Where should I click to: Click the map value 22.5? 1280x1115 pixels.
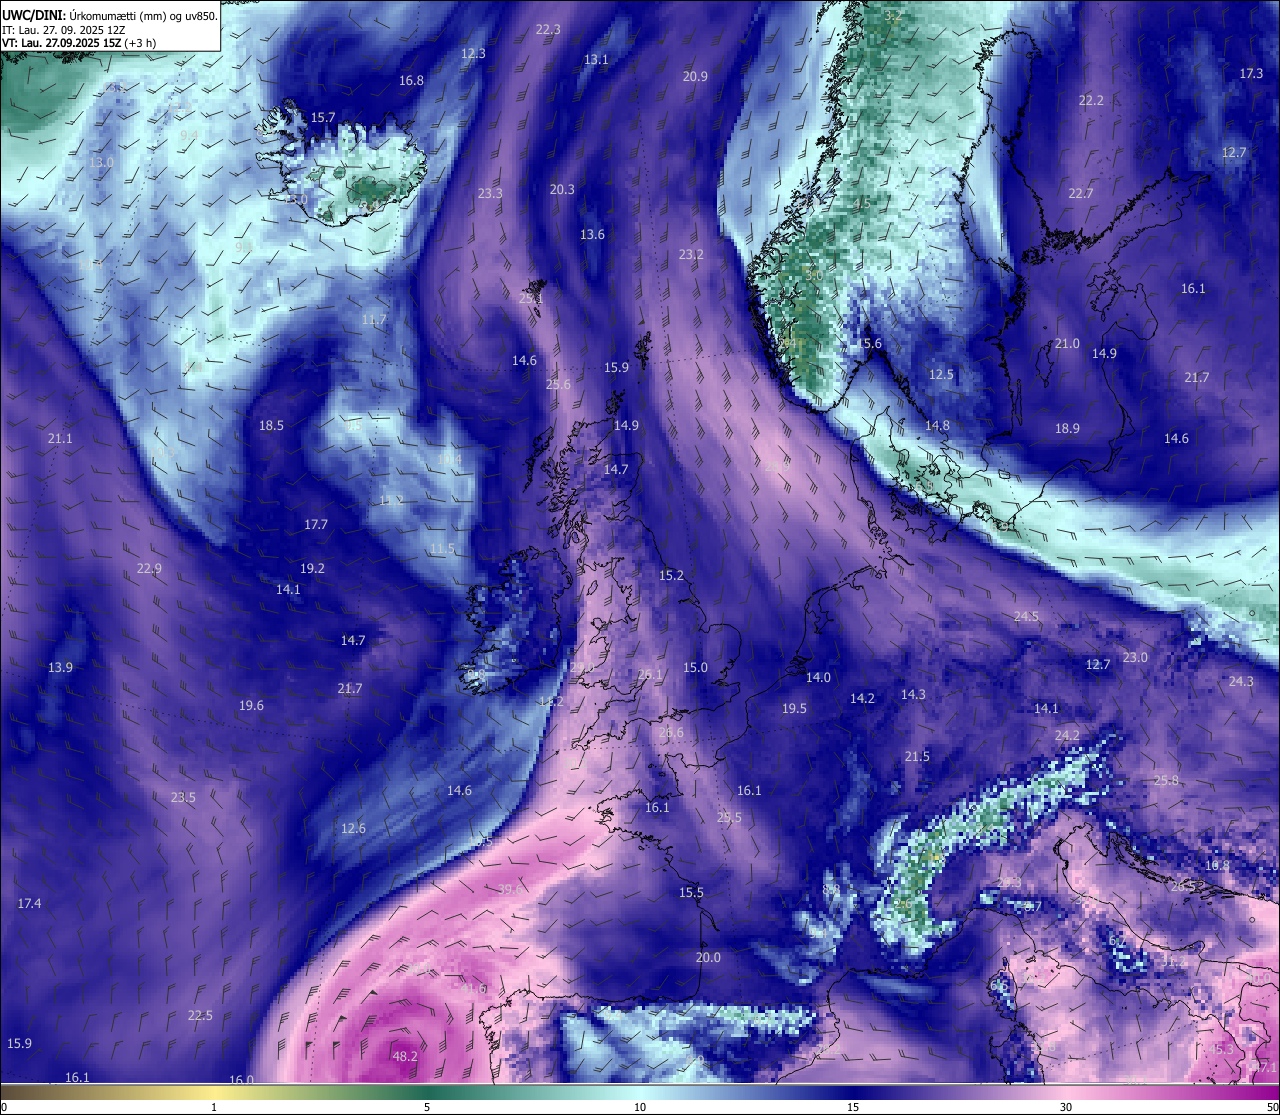click(x=200, y=1016)
